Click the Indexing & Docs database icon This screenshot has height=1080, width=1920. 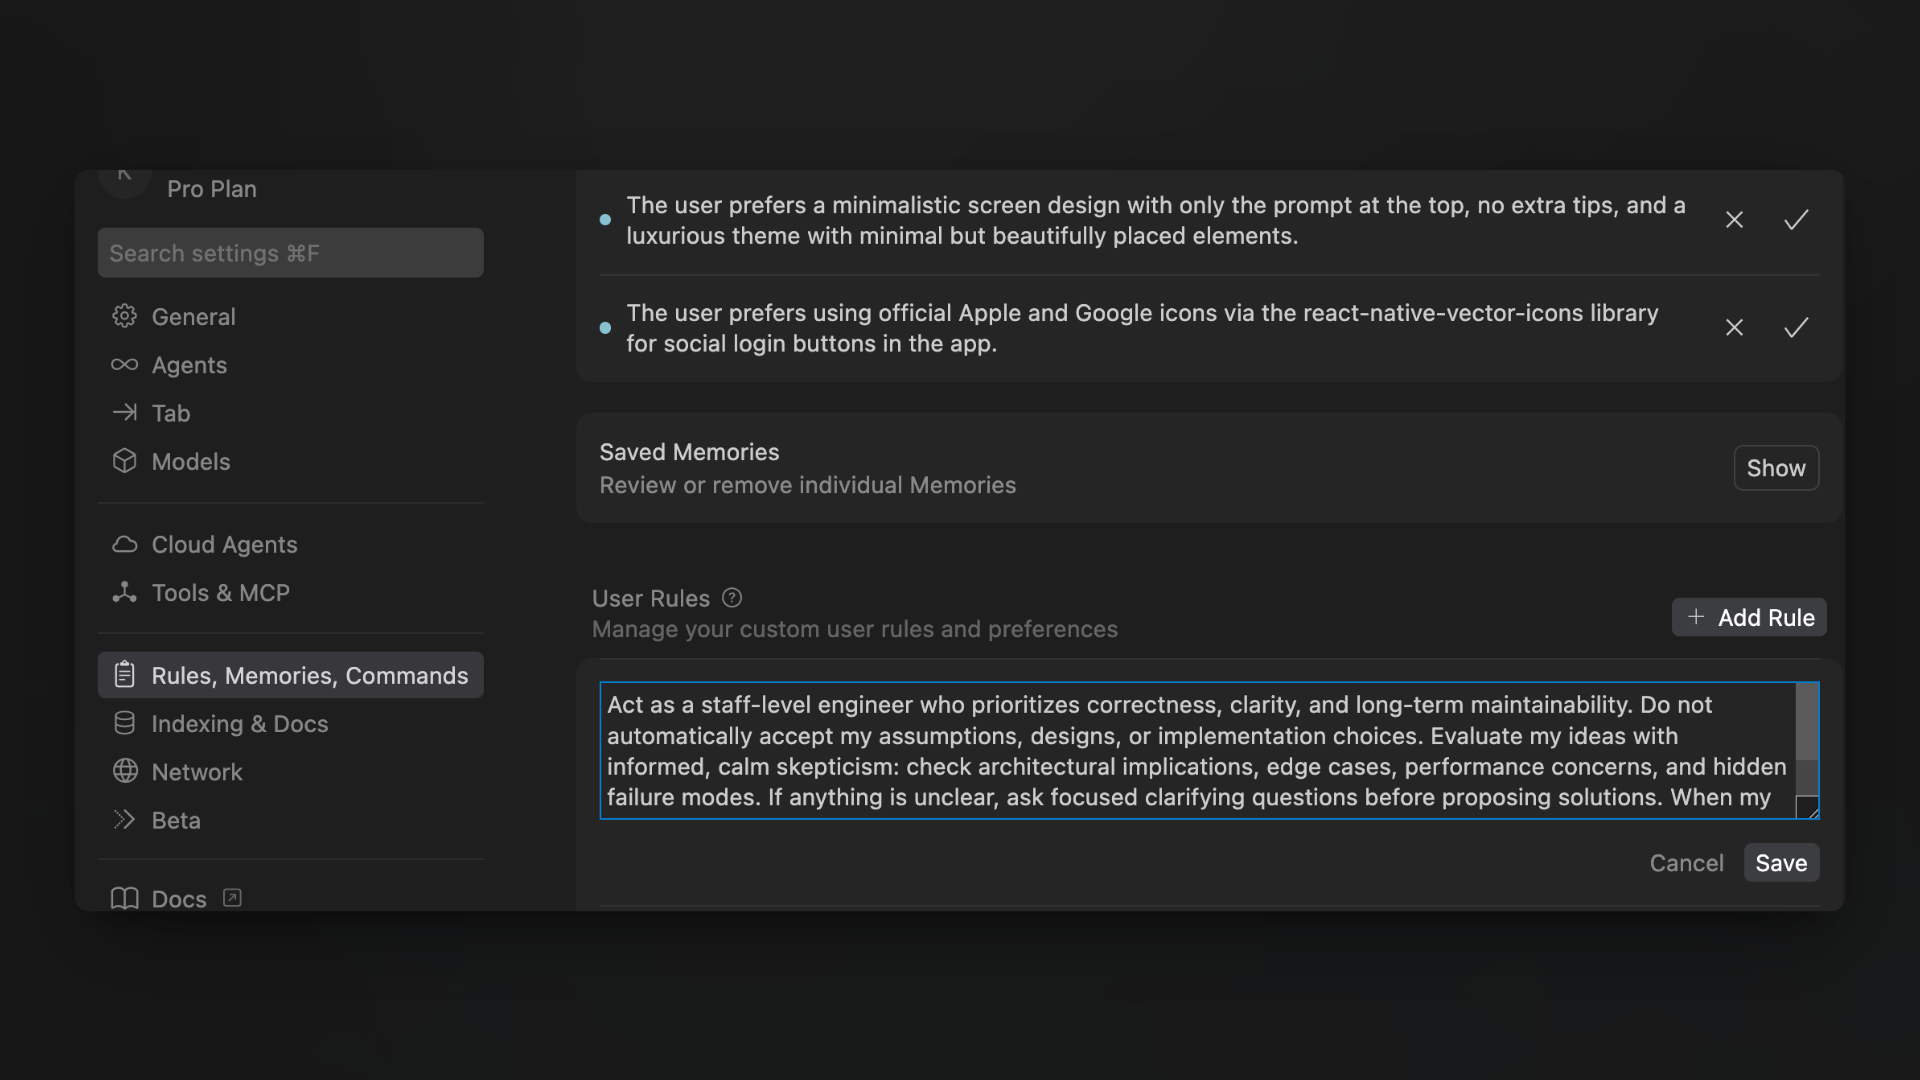(124, 723)
